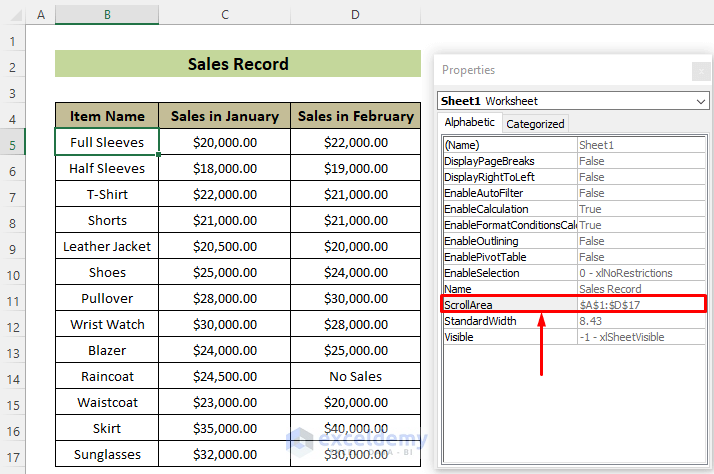Viewport: 714px width, 474px height.
Task: Toggle the EnableAutoFilter False value
Action: 640,193
